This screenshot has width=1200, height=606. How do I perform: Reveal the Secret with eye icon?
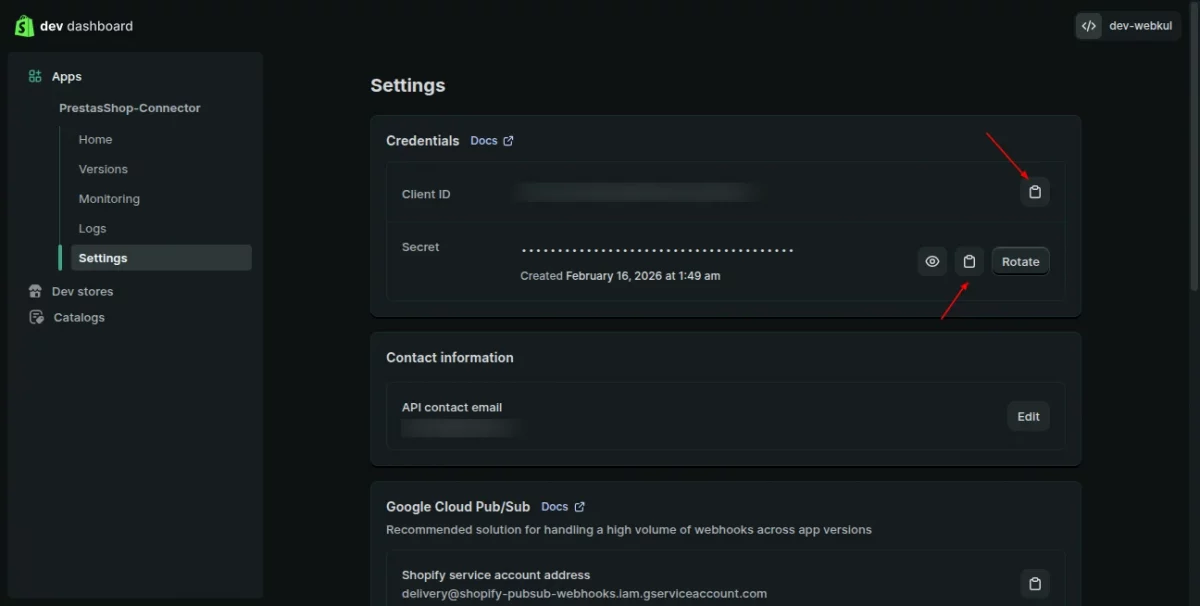[932, 262]
